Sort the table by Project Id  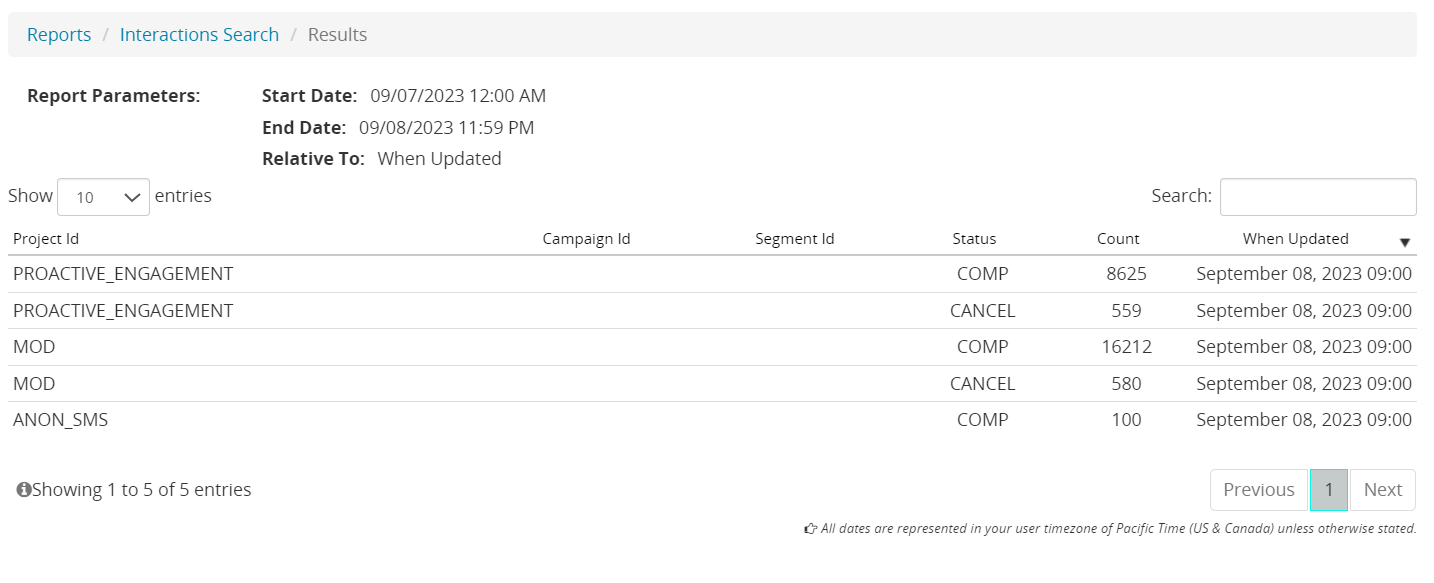pos(46,239)
